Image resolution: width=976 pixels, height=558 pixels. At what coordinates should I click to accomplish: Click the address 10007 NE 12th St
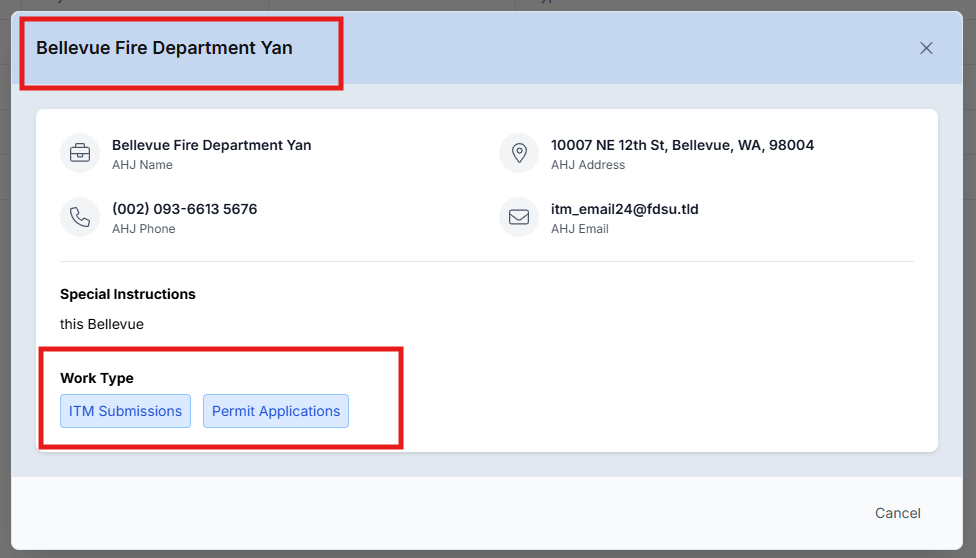[682, 145]
